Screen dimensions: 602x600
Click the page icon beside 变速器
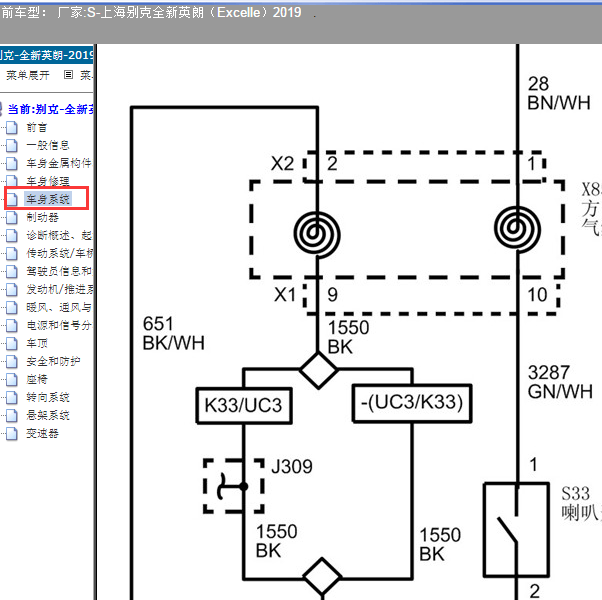click(x=12, y=434)
